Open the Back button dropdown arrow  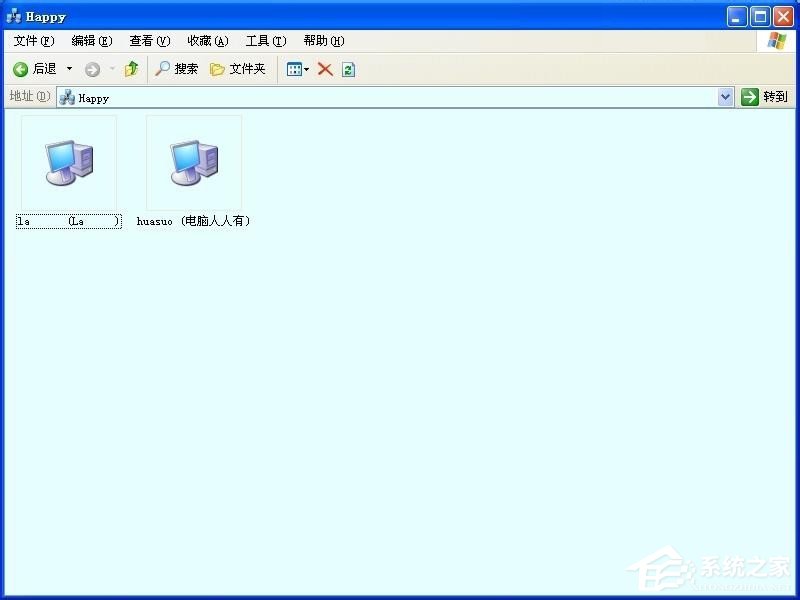pyautogui.click(x=69, y=69)
